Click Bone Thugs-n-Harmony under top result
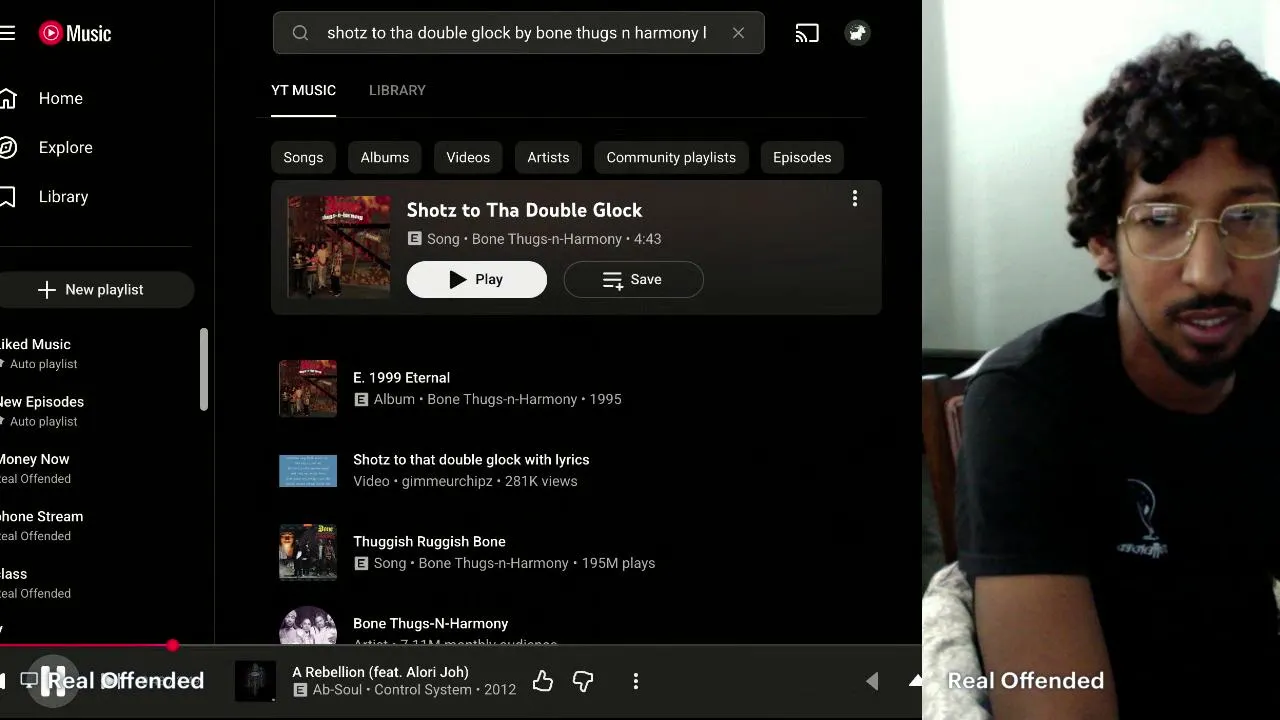This screenshot has width=1280, height=720. (547, 239)
